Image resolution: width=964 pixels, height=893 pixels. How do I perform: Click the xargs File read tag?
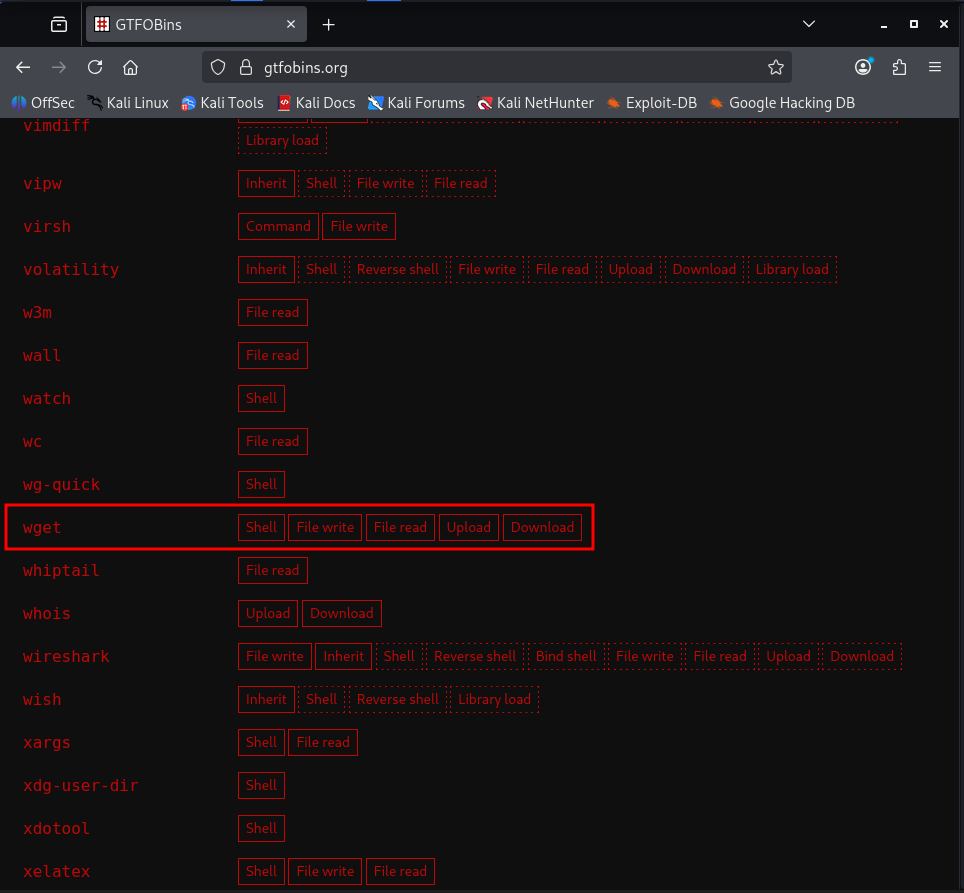pos(323,742)
